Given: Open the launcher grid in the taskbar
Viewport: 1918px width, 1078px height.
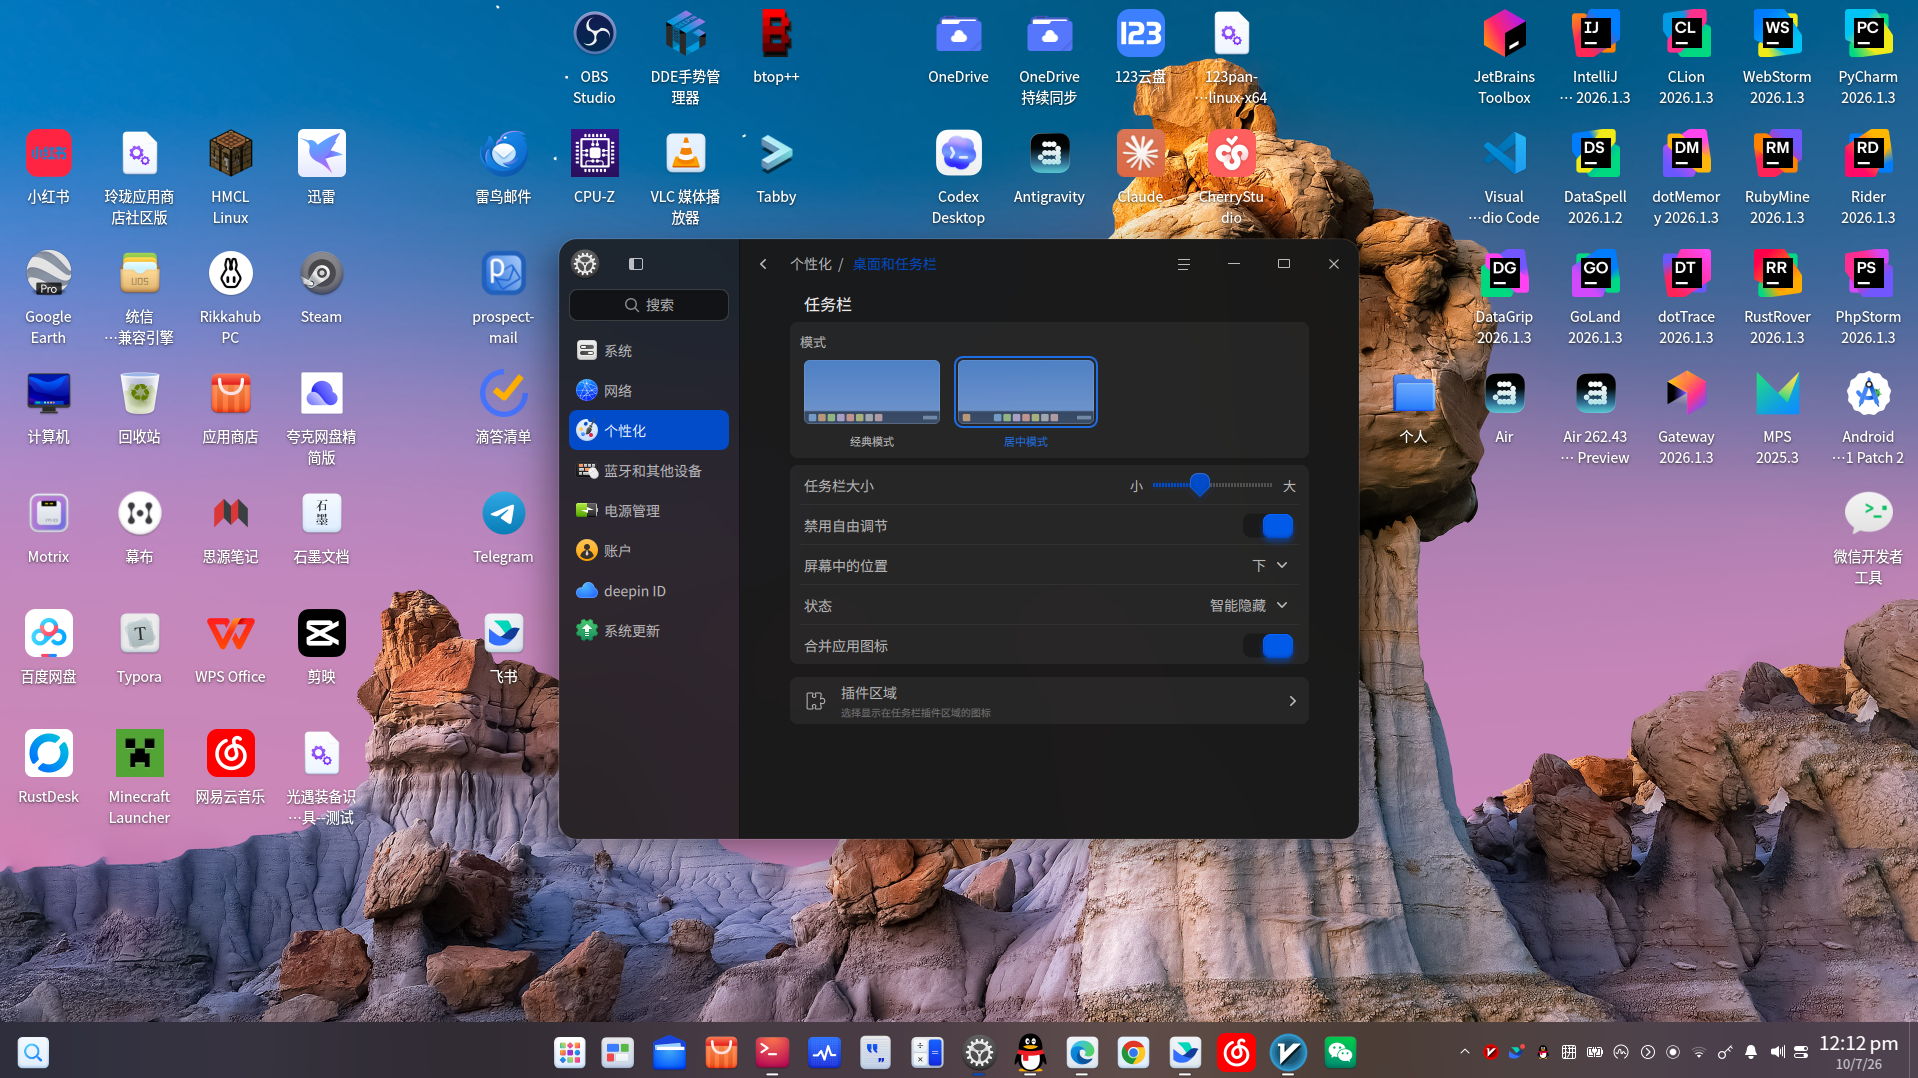Looking at the screenshot, I should tap(569, 1052).
